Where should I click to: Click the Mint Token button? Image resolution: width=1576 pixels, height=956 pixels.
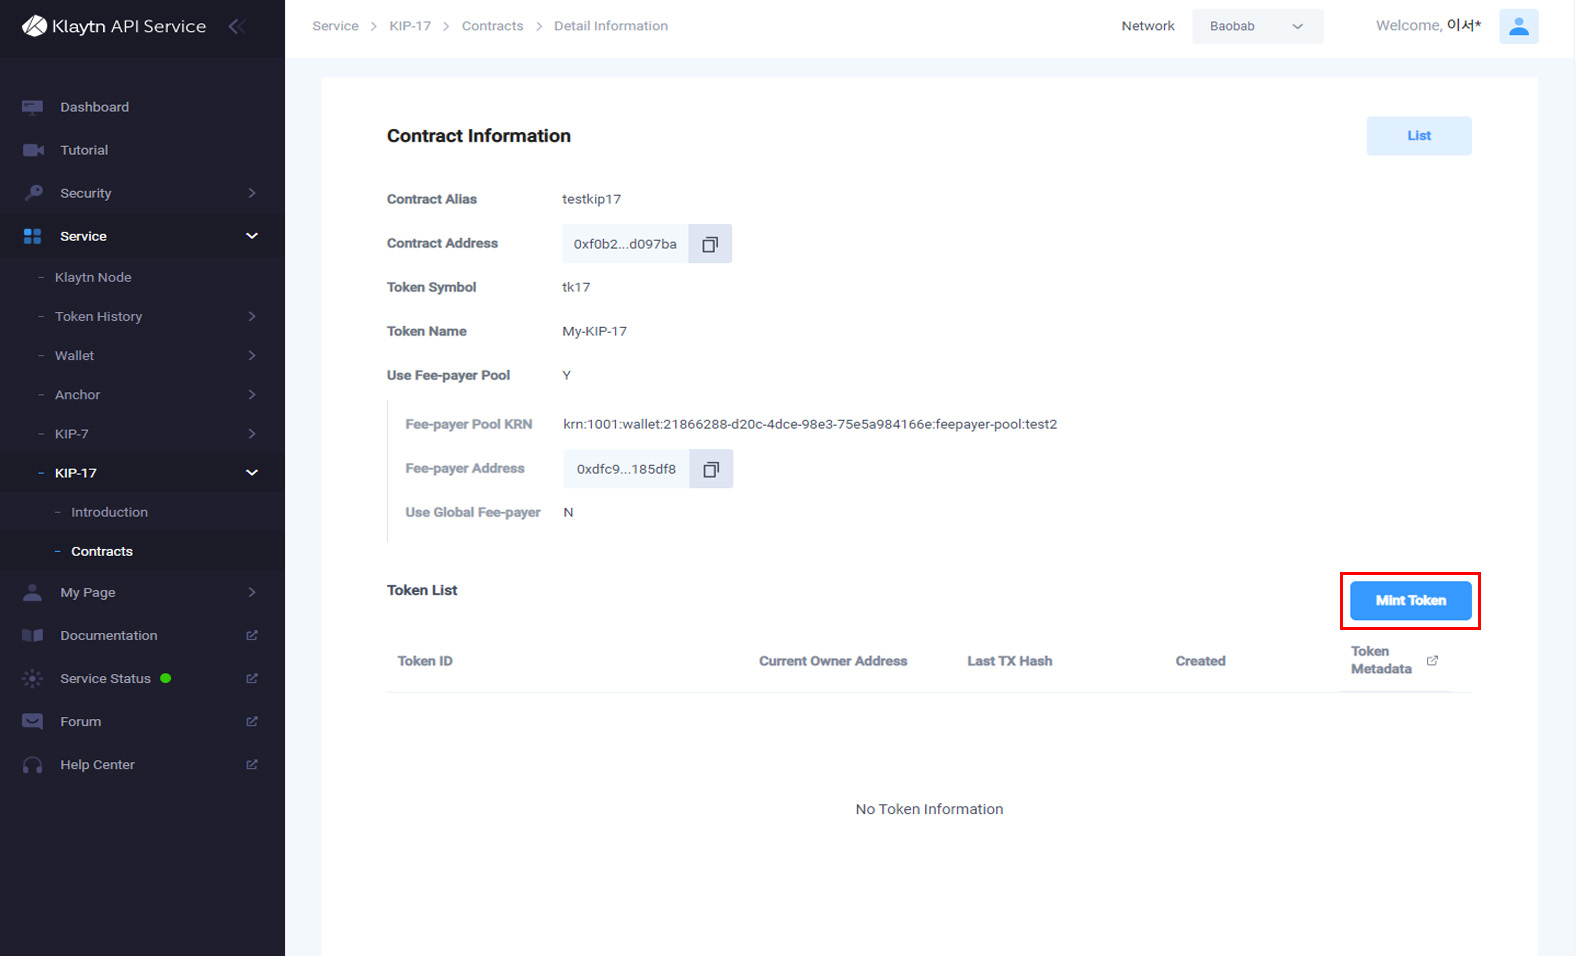1410,600
